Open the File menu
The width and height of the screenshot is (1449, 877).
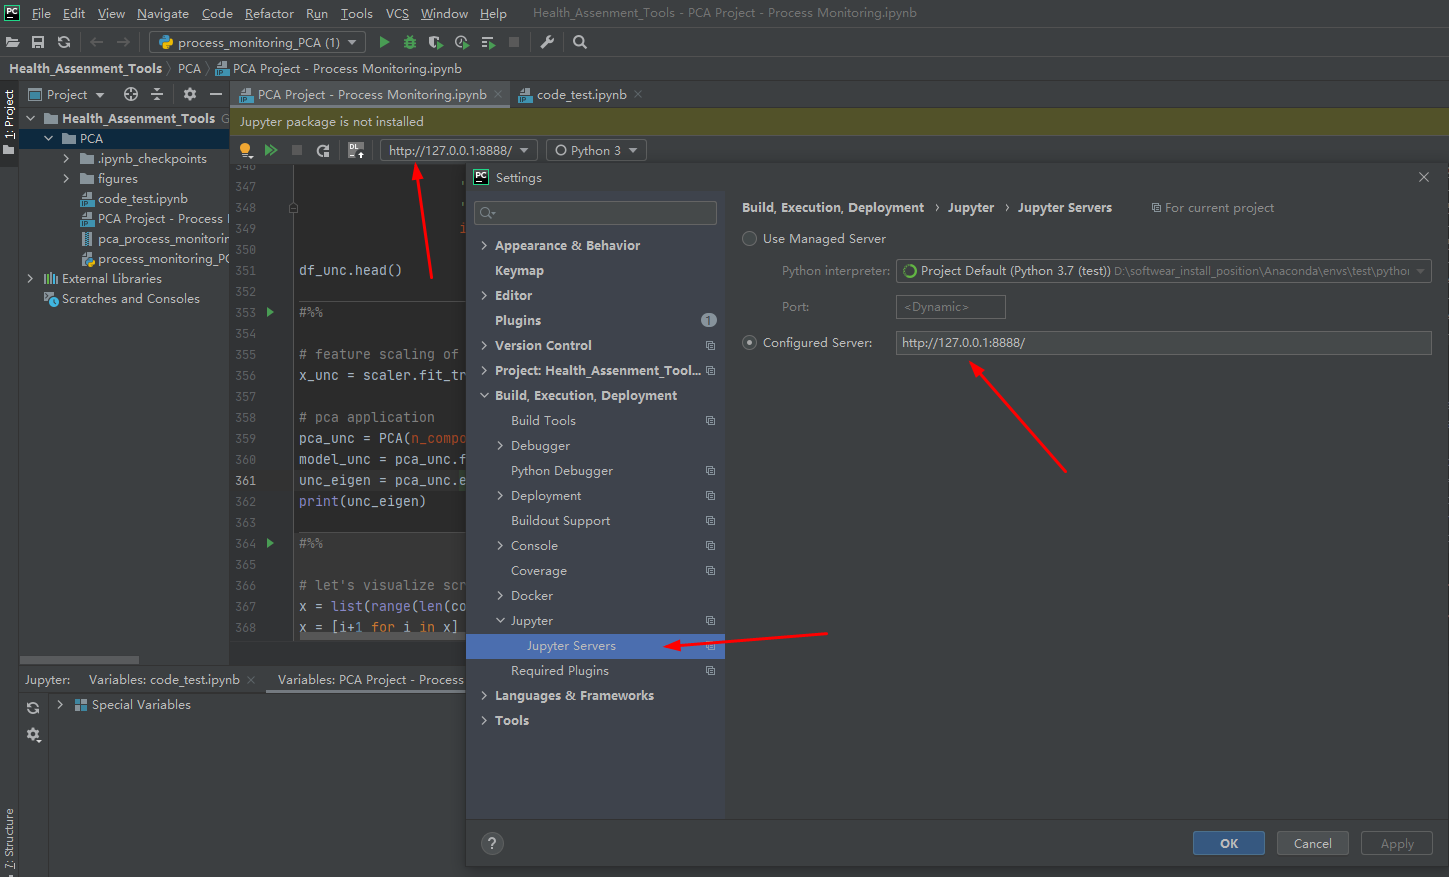pyautogui.click(x=41, y=13)
